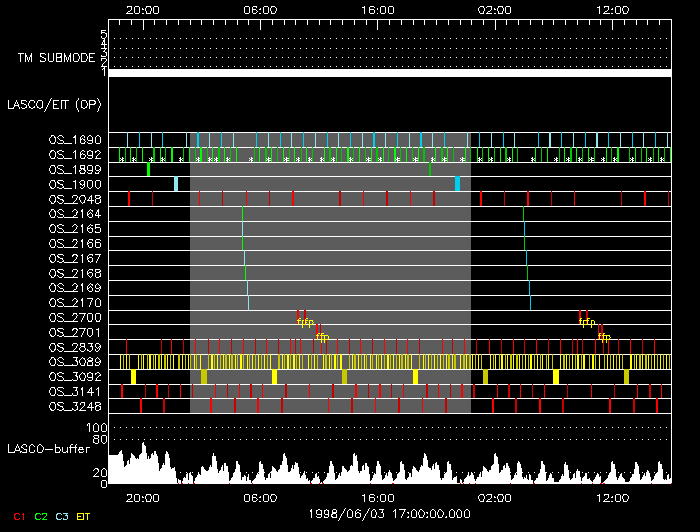
Task: Click the 16:00 label on the bottom axis
Action: [x=378, y=498]
